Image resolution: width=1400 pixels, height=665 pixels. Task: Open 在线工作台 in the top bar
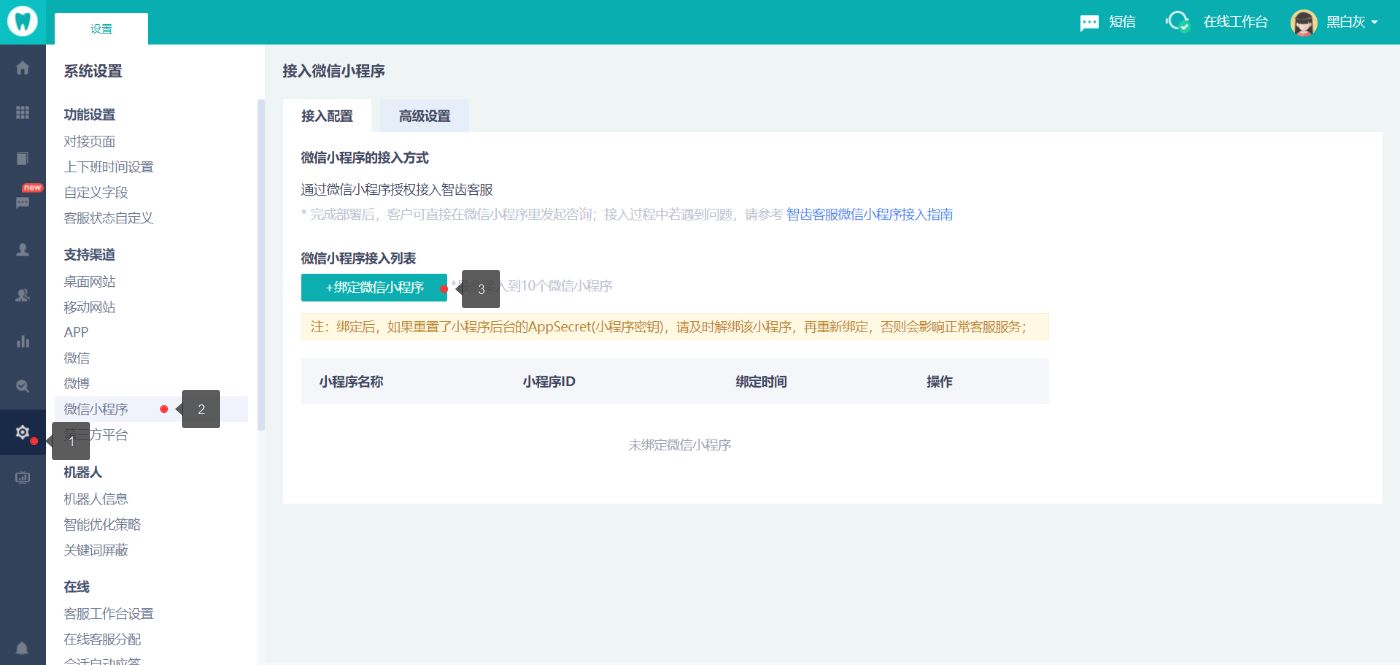1235,22
